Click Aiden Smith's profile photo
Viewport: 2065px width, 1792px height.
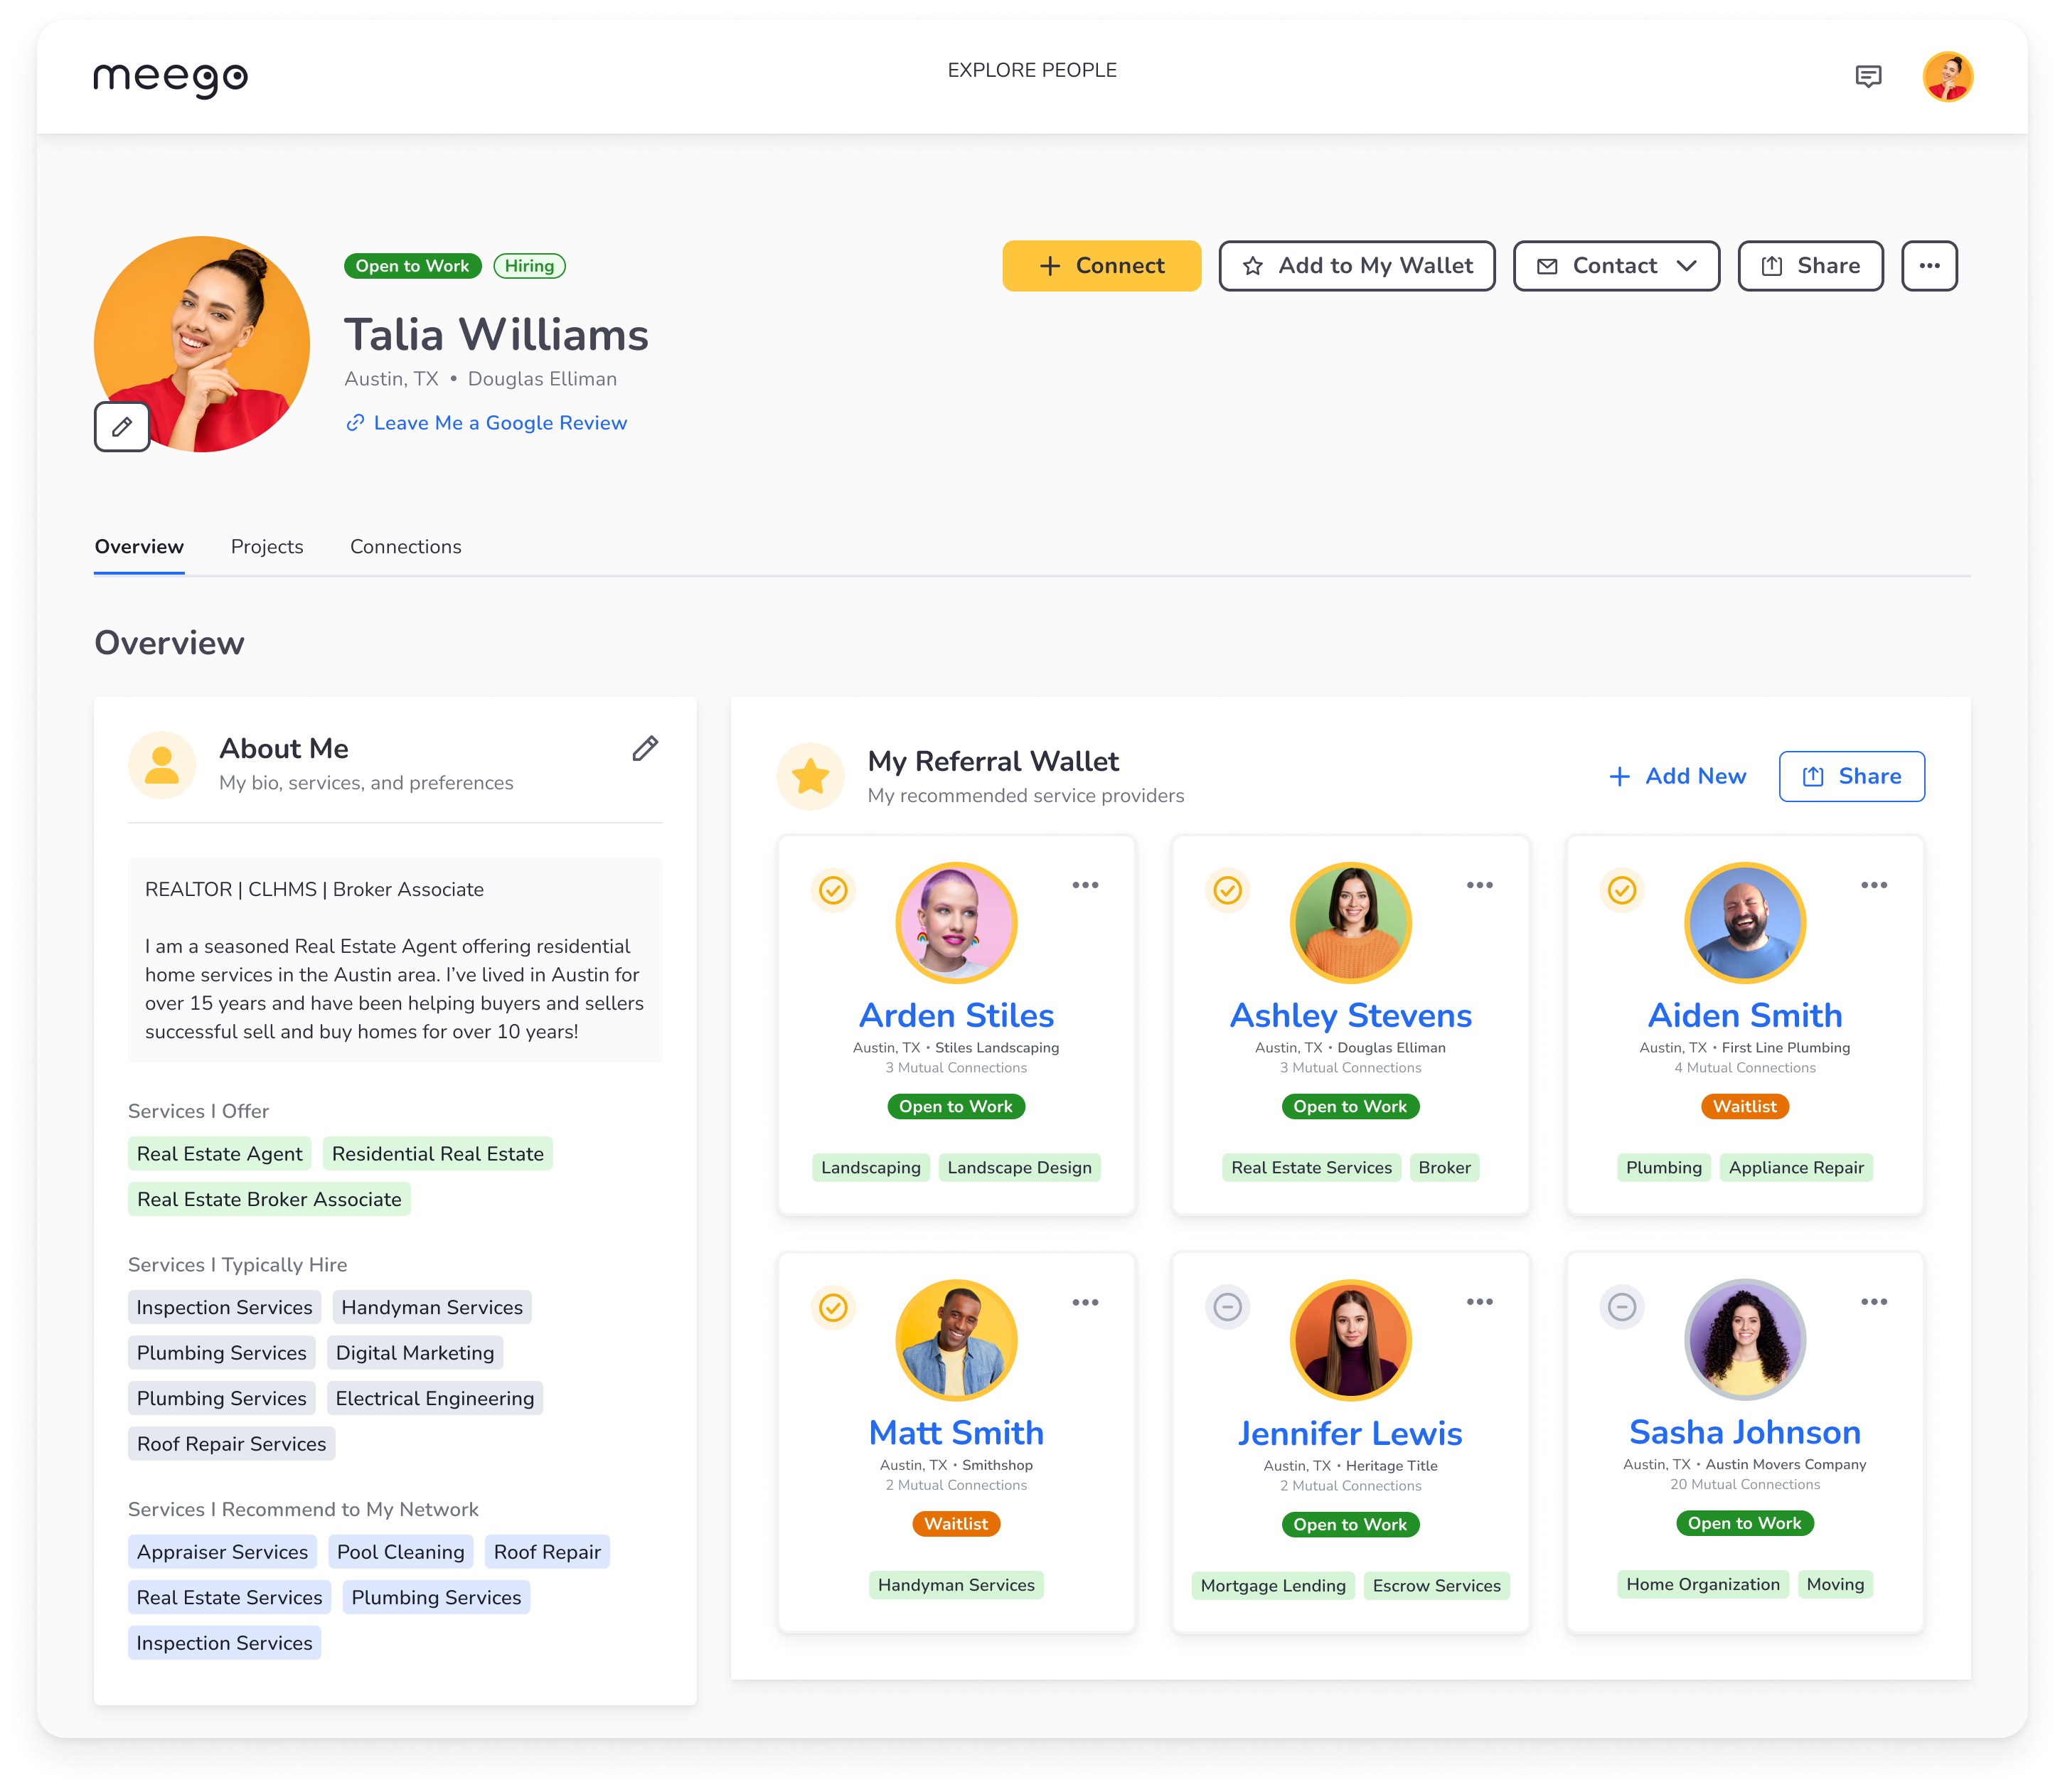tap(1744, 923)
